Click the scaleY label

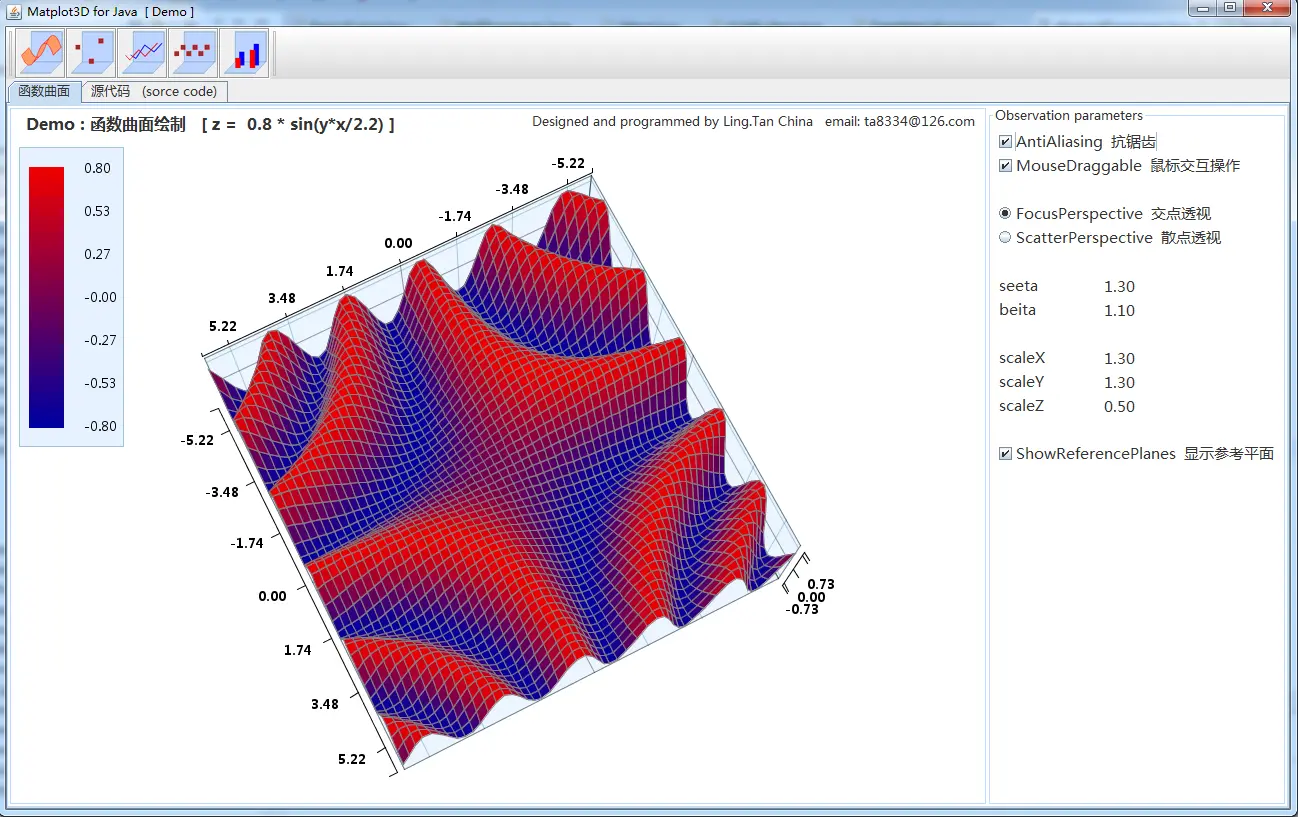tap(1022, 382)
